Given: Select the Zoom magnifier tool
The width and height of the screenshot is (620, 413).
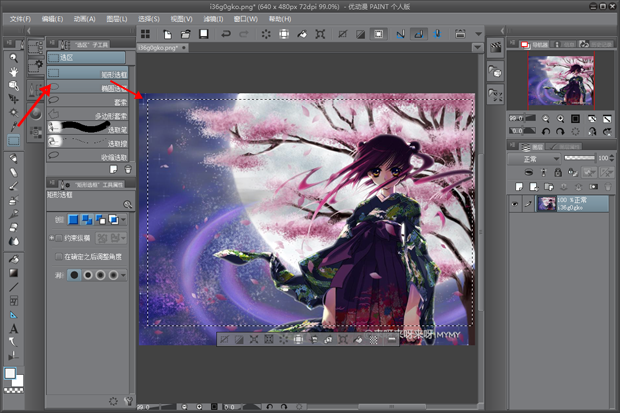Looking at the screenshot, I should (13, 58).
